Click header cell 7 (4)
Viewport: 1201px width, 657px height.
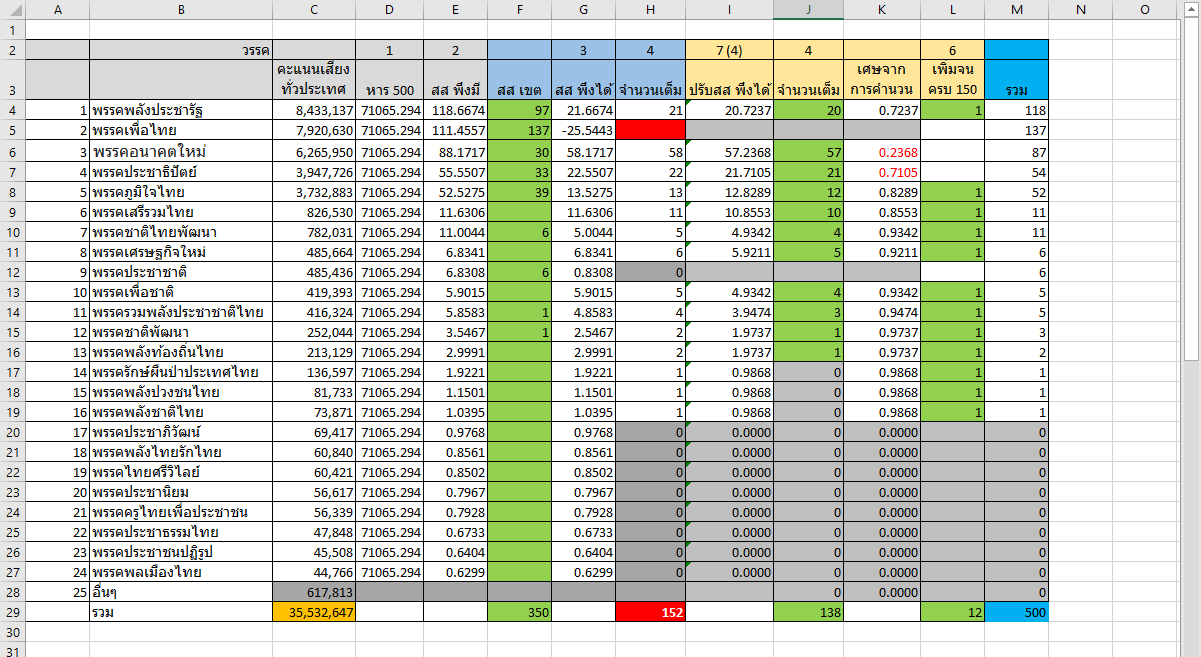pyautogui.click(x=729, y=49)
